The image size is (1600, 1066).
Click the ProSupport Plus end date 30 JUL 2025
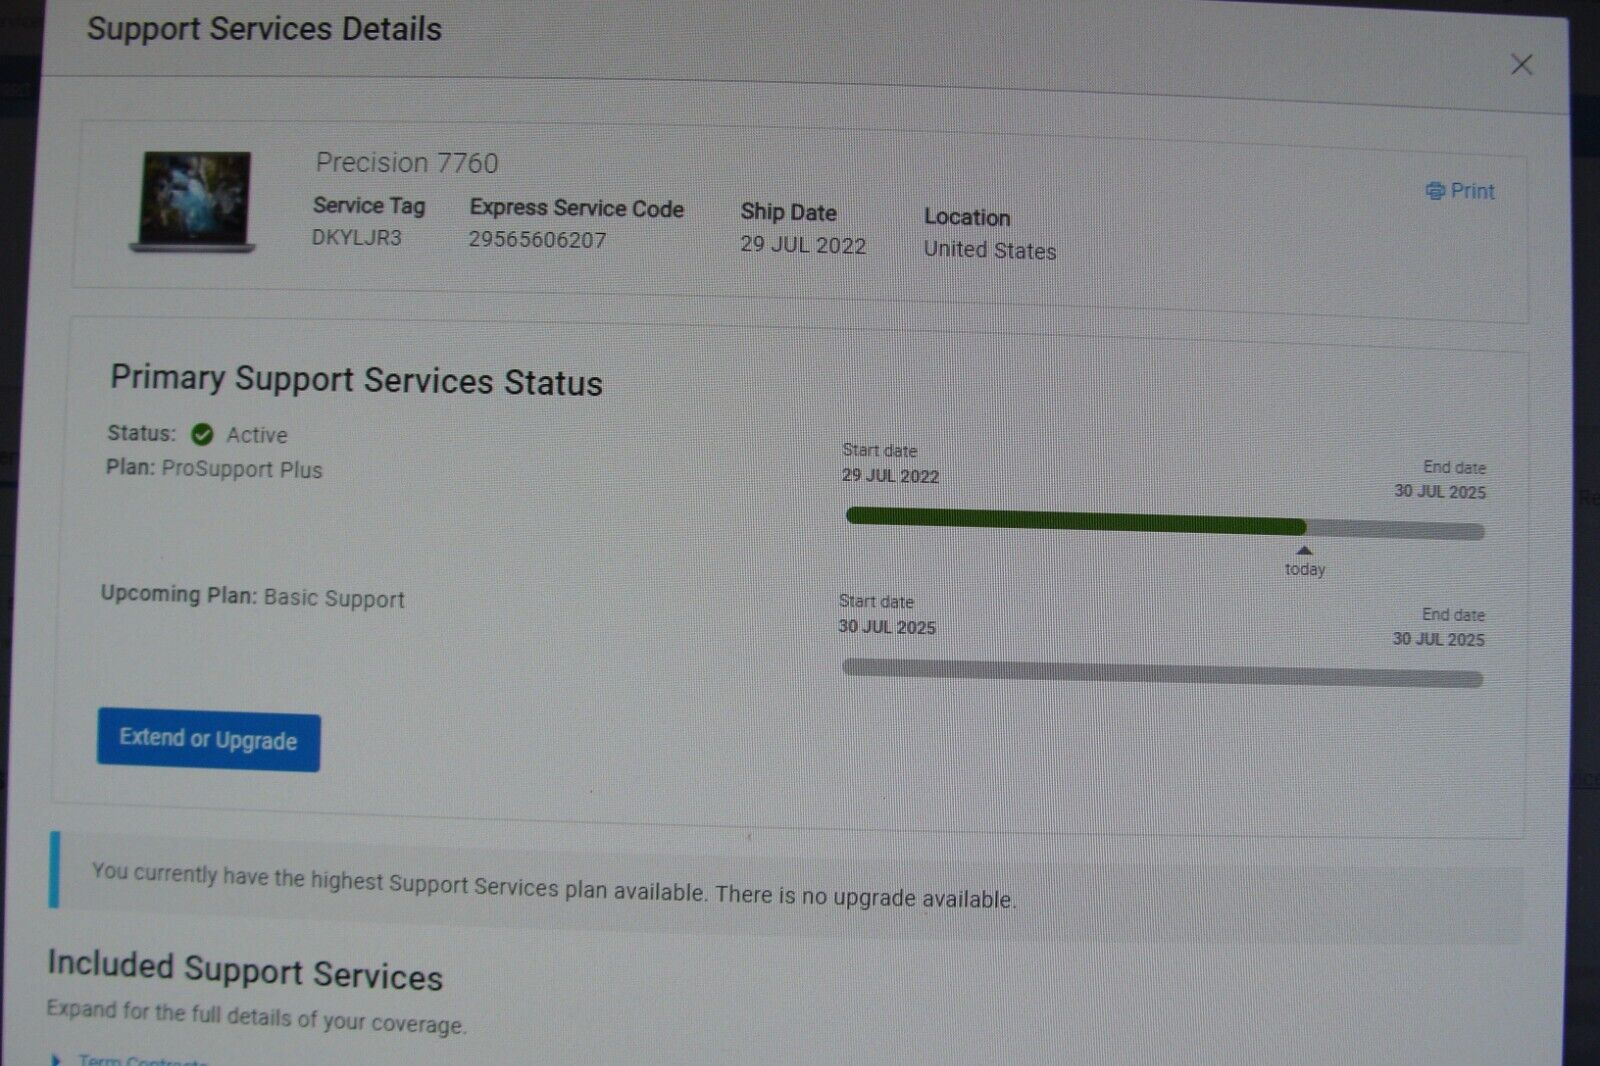coord(1440,492)
